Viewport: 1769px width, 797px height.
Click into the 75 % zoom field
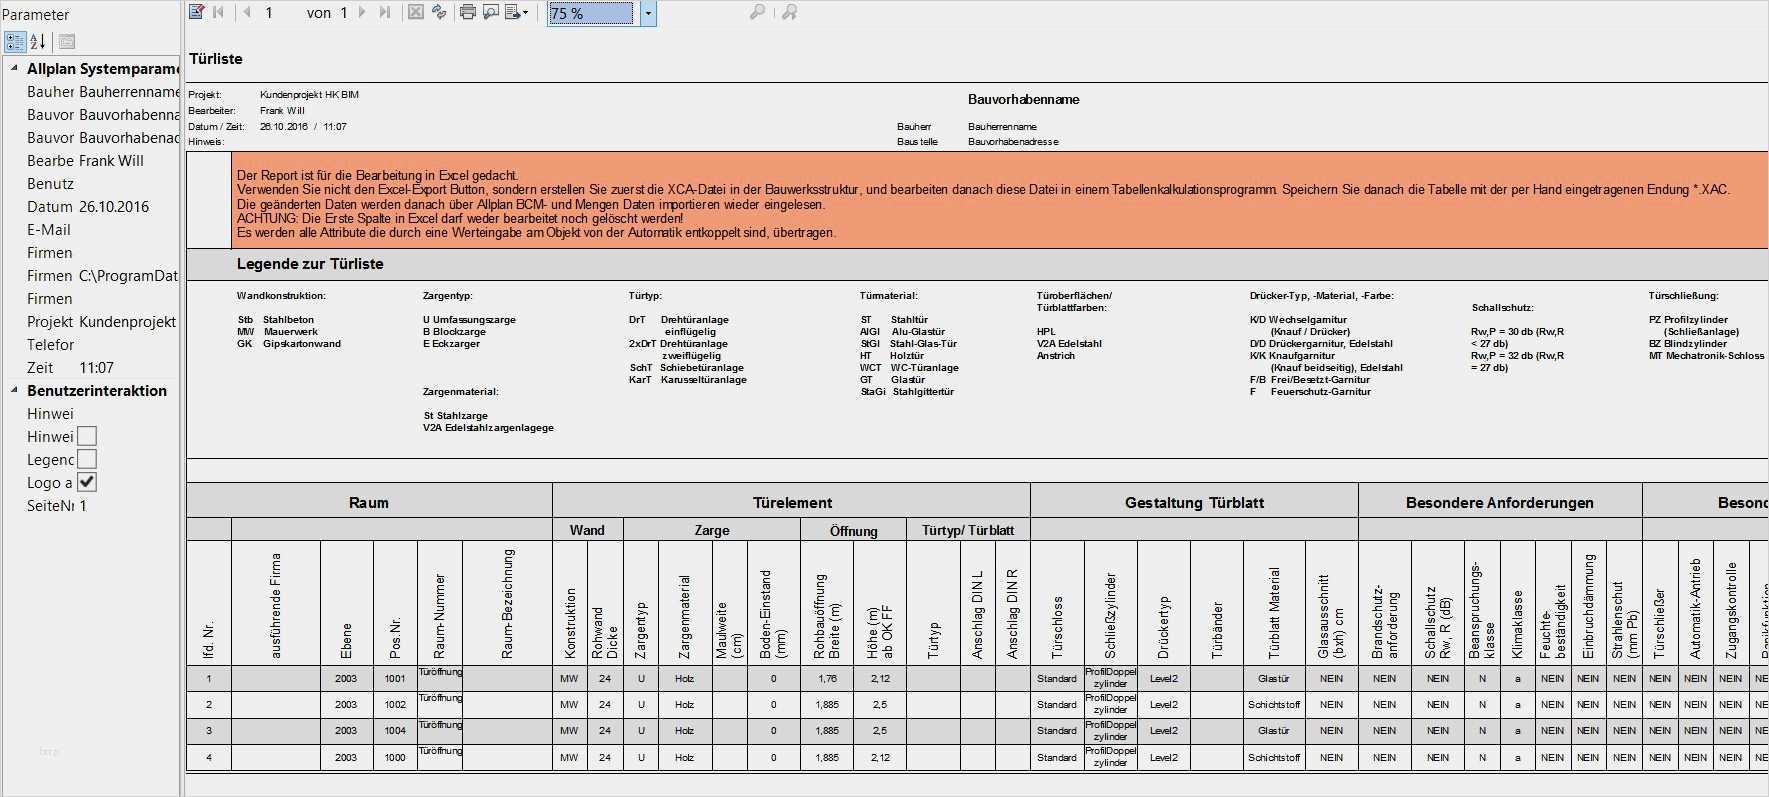click(591, 13)
